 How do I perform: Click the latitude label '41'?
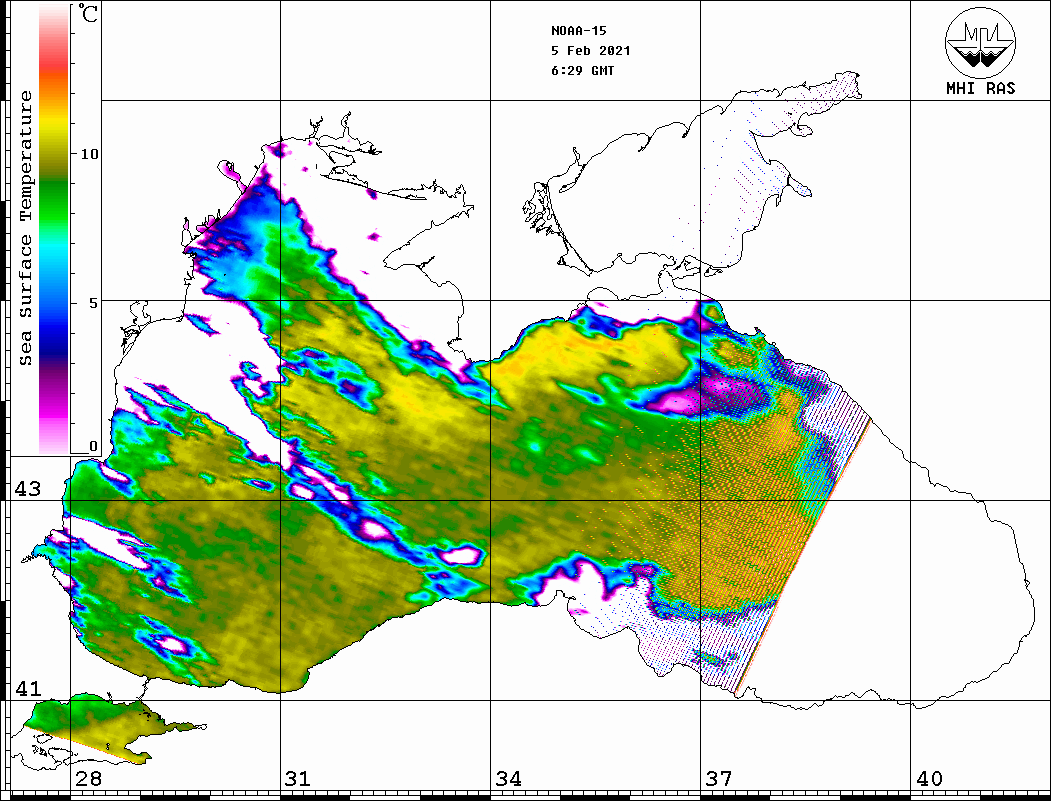tap(28, 688)
